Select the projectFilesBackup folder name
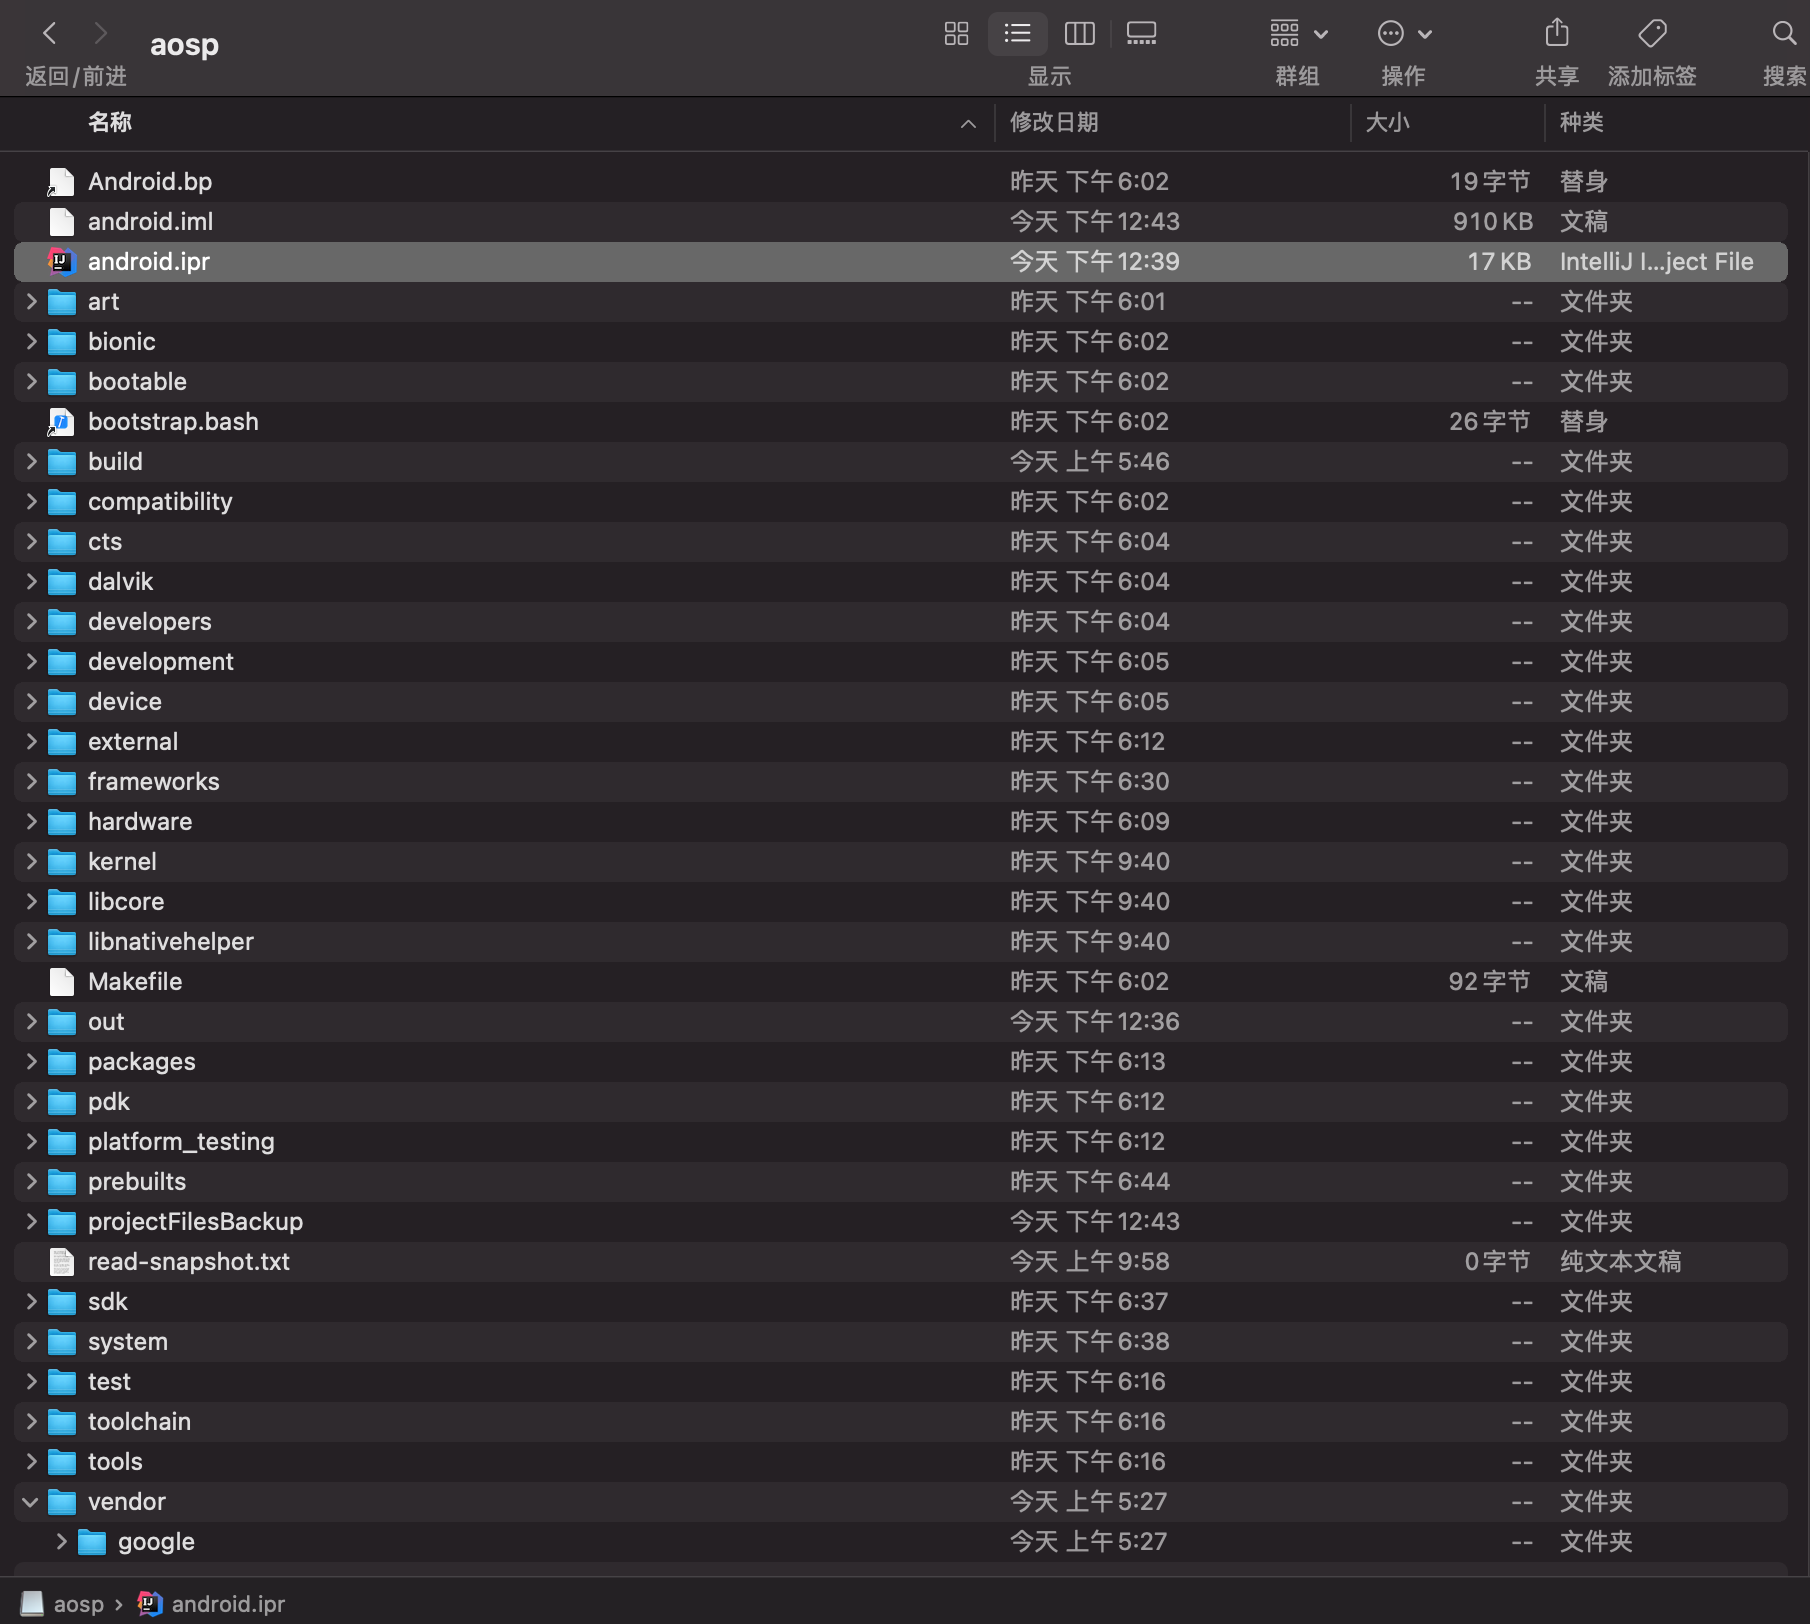 click(x=195, y=1221)
